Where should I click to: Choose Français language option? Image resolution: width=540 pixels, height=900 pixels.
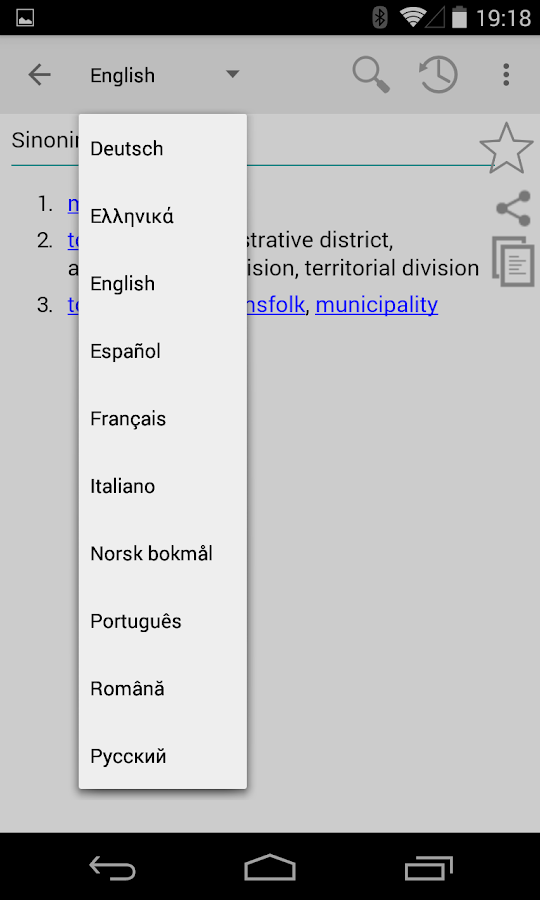coord(163,418)
